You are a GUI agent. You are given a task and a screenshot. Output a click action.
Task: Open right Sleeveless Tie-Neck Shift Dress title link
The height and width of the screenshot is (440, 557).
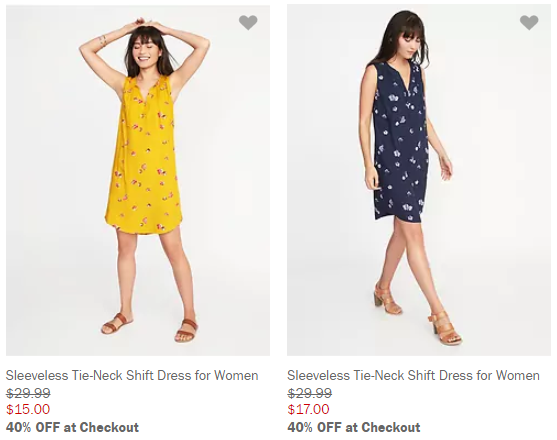click(x=413, y=375)
